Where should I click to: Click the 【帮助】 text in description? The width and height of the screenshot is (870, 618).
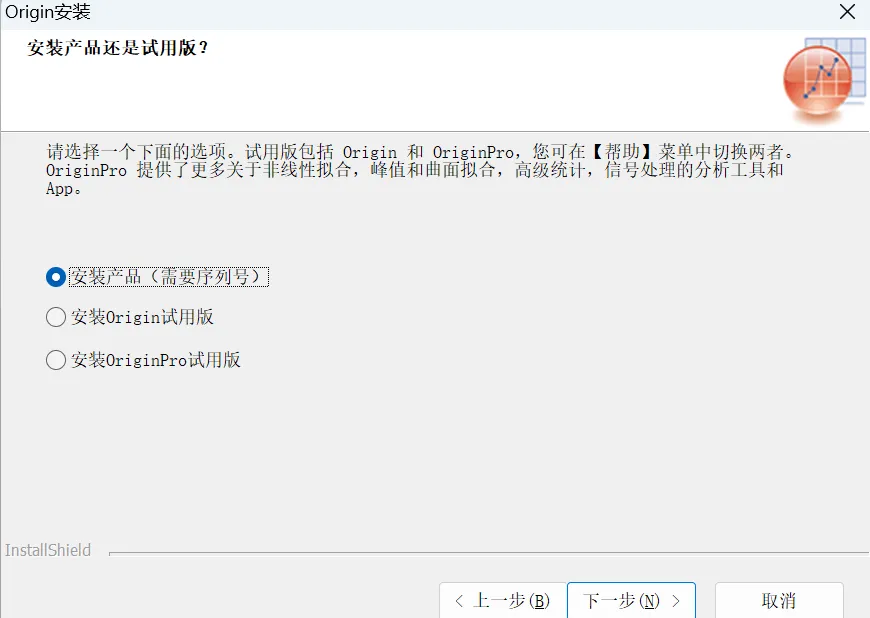[x=621, y=151]
